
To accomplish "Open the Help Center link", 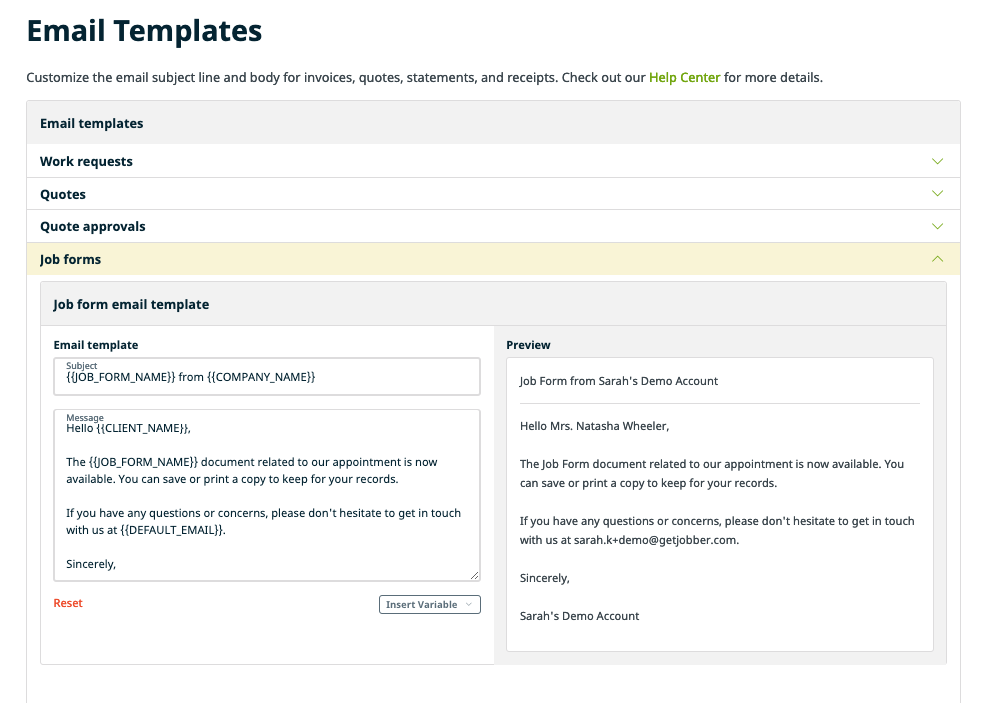I will (684, 77).
